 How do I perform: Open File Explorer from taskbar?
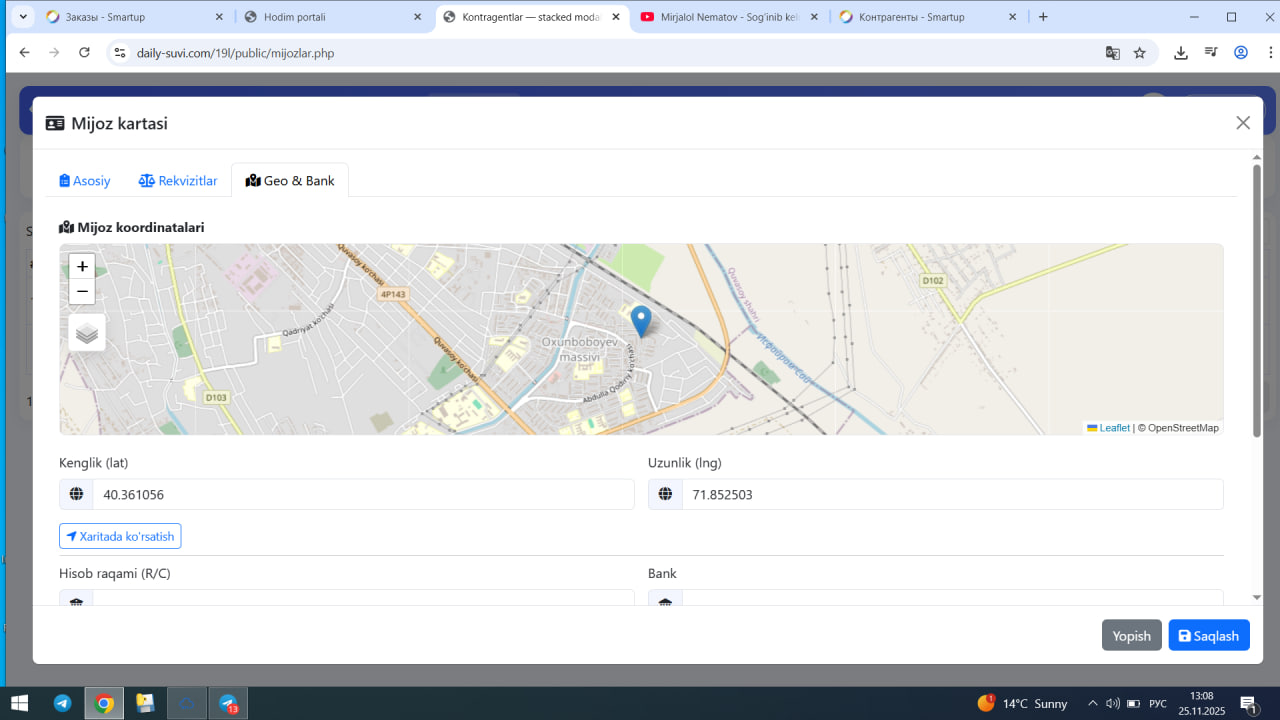(145, 703)
